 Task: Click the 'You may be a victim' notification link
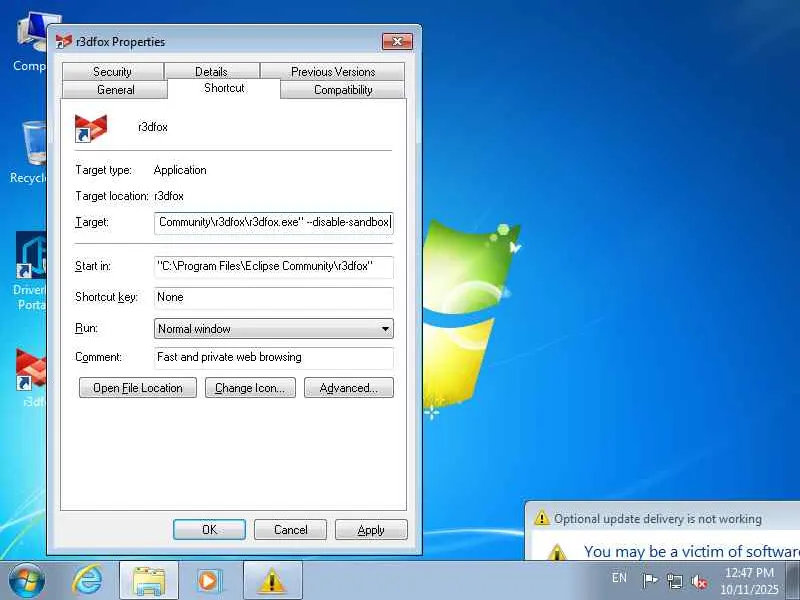[692, 551]
